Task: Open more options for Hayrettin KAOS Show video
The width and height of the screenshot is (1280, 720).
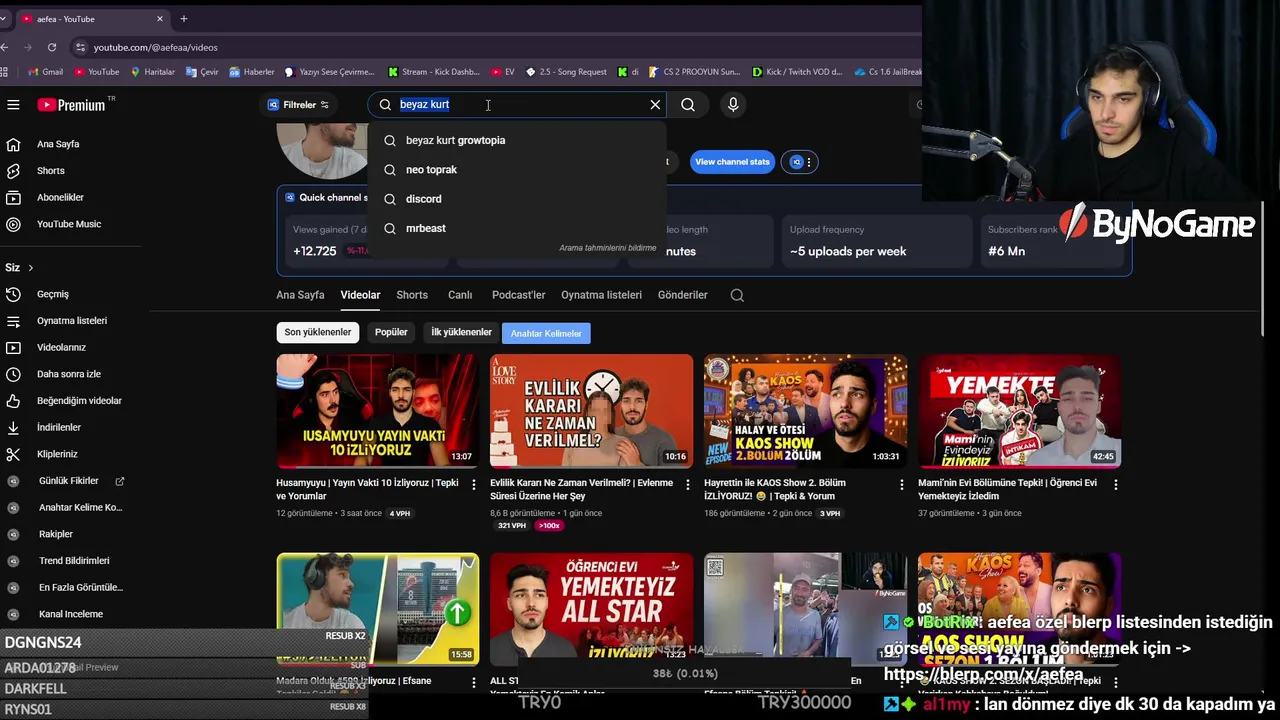Action: point(901,485)
